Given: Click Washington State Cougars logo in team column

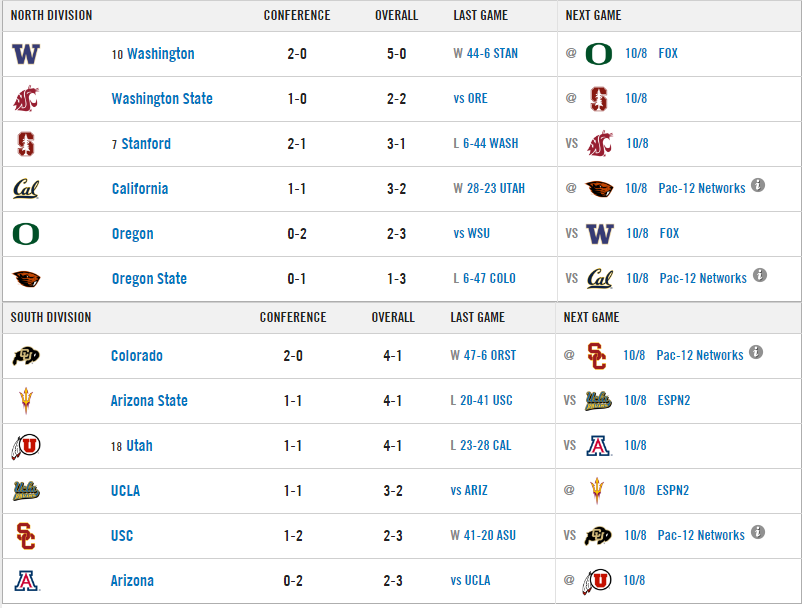Looking at the screenshot, I should click(26, 98).
